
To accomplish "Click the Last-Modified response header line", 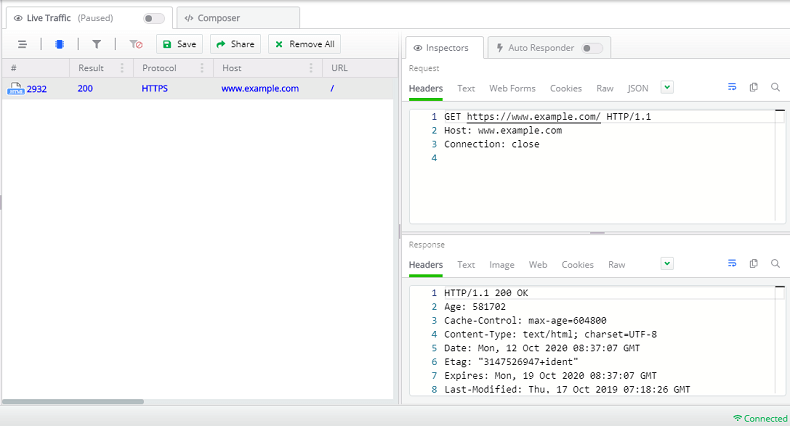I will pos(567,390).
